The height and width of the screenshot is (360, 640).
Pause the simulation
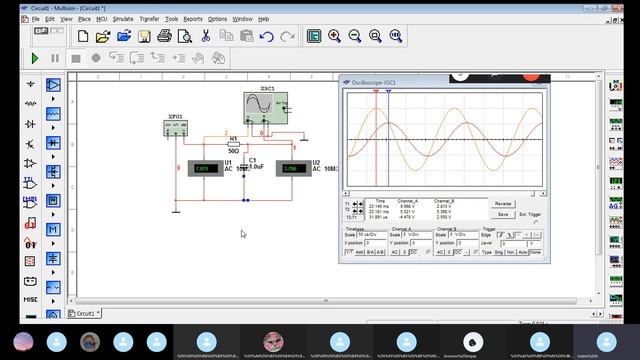[55, 58]
